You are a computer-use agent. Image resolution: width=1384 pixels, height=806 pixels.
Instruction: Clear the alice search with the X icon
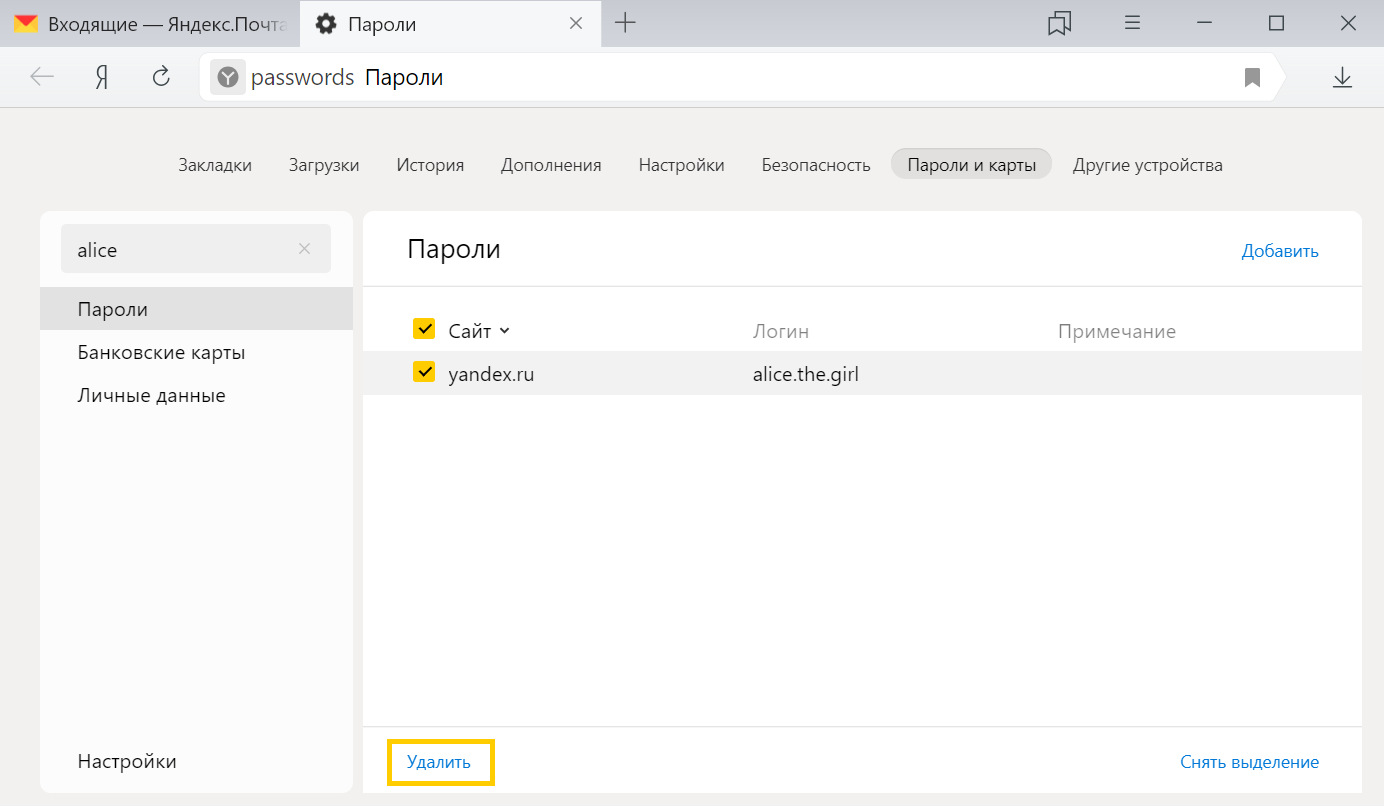tap(304, 249)
